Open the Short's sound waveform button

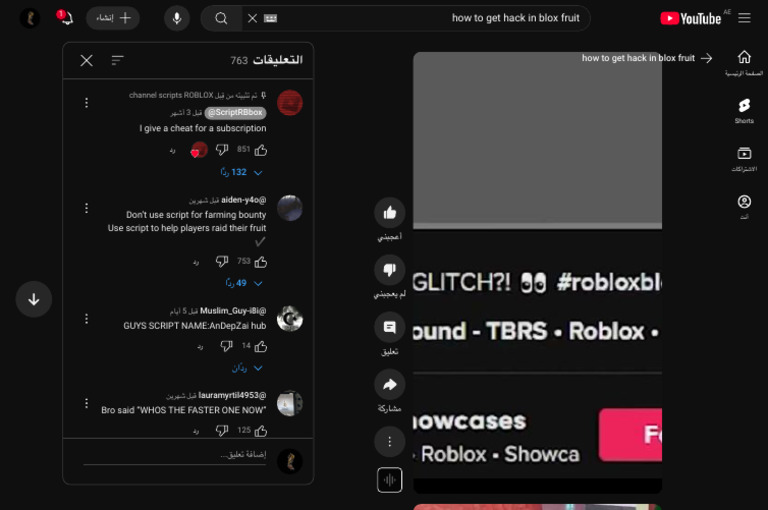pyautogui.click(x=390, y=480)
